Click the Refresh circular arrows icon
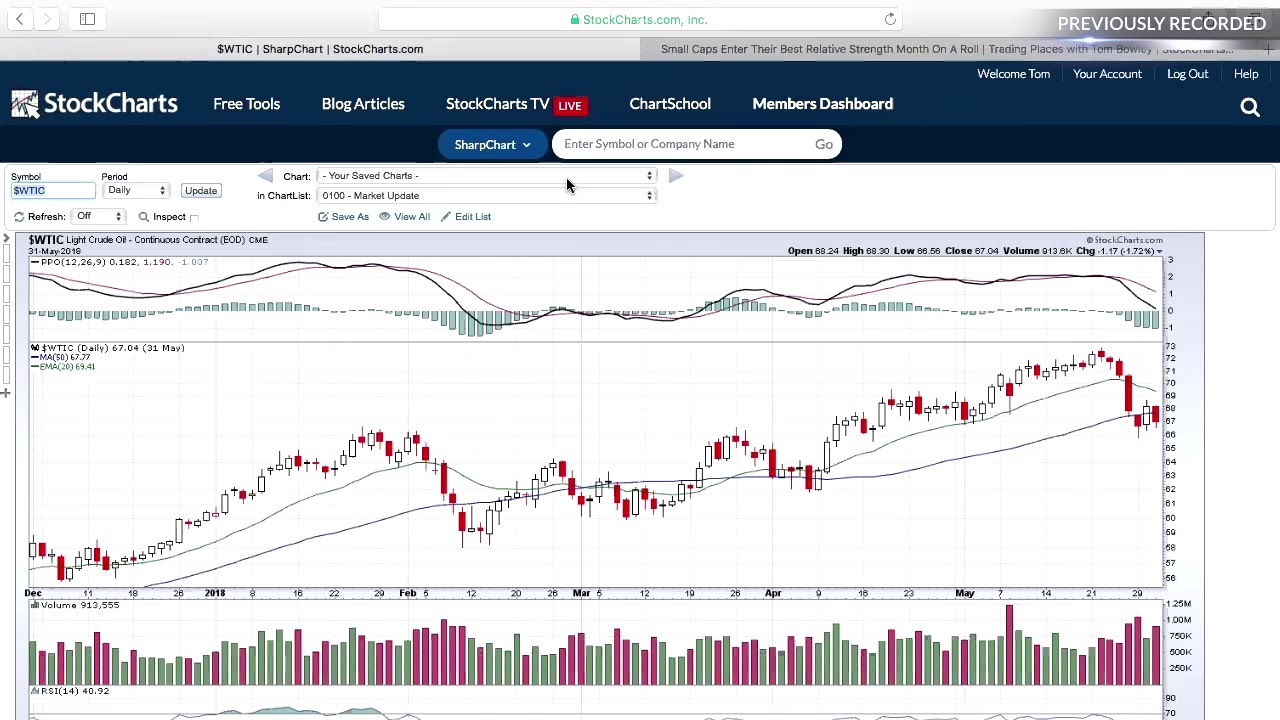The image size is (1280, 720). [x=19, y=217]
